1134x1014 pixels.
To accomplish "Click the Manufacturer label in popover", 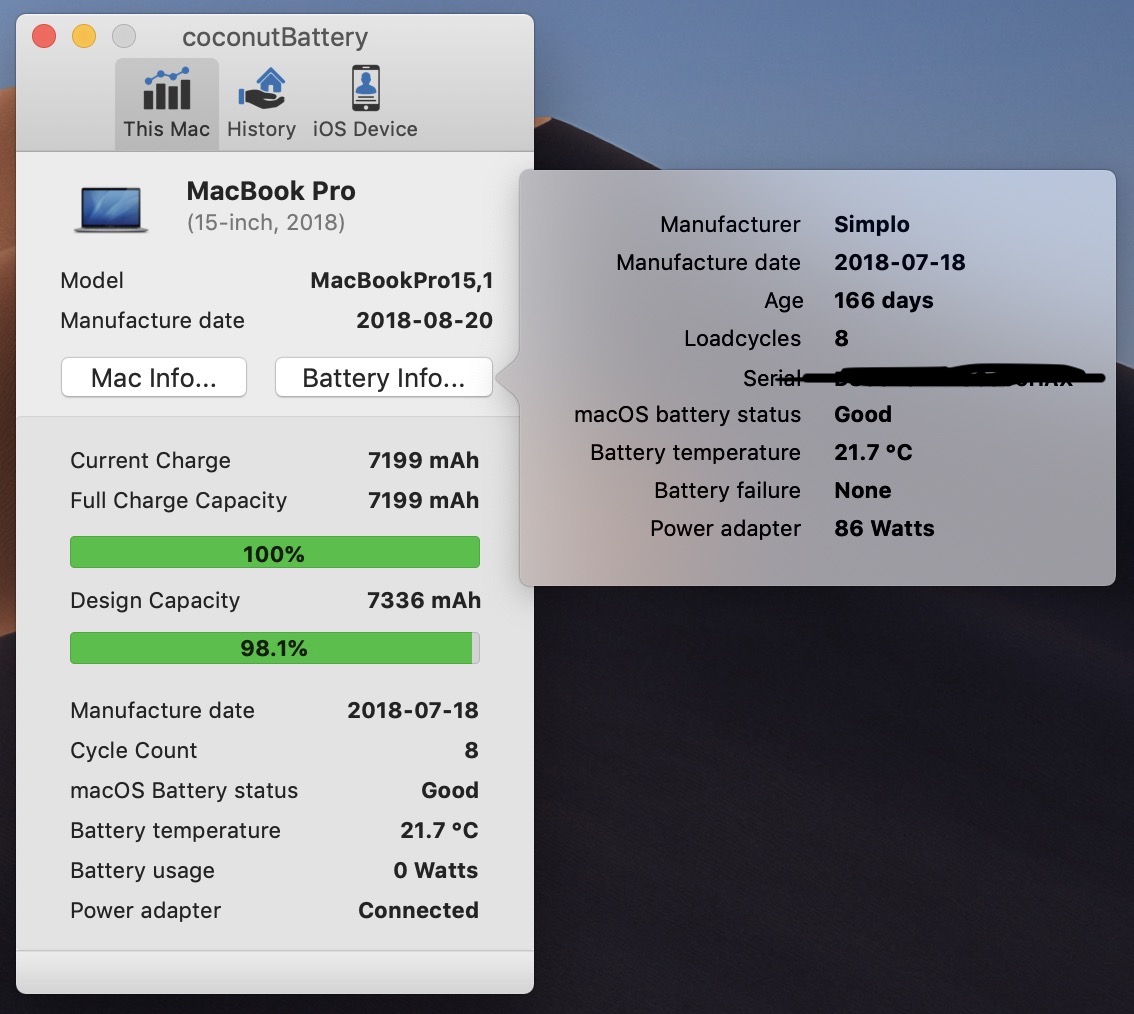I will (730, 224).
